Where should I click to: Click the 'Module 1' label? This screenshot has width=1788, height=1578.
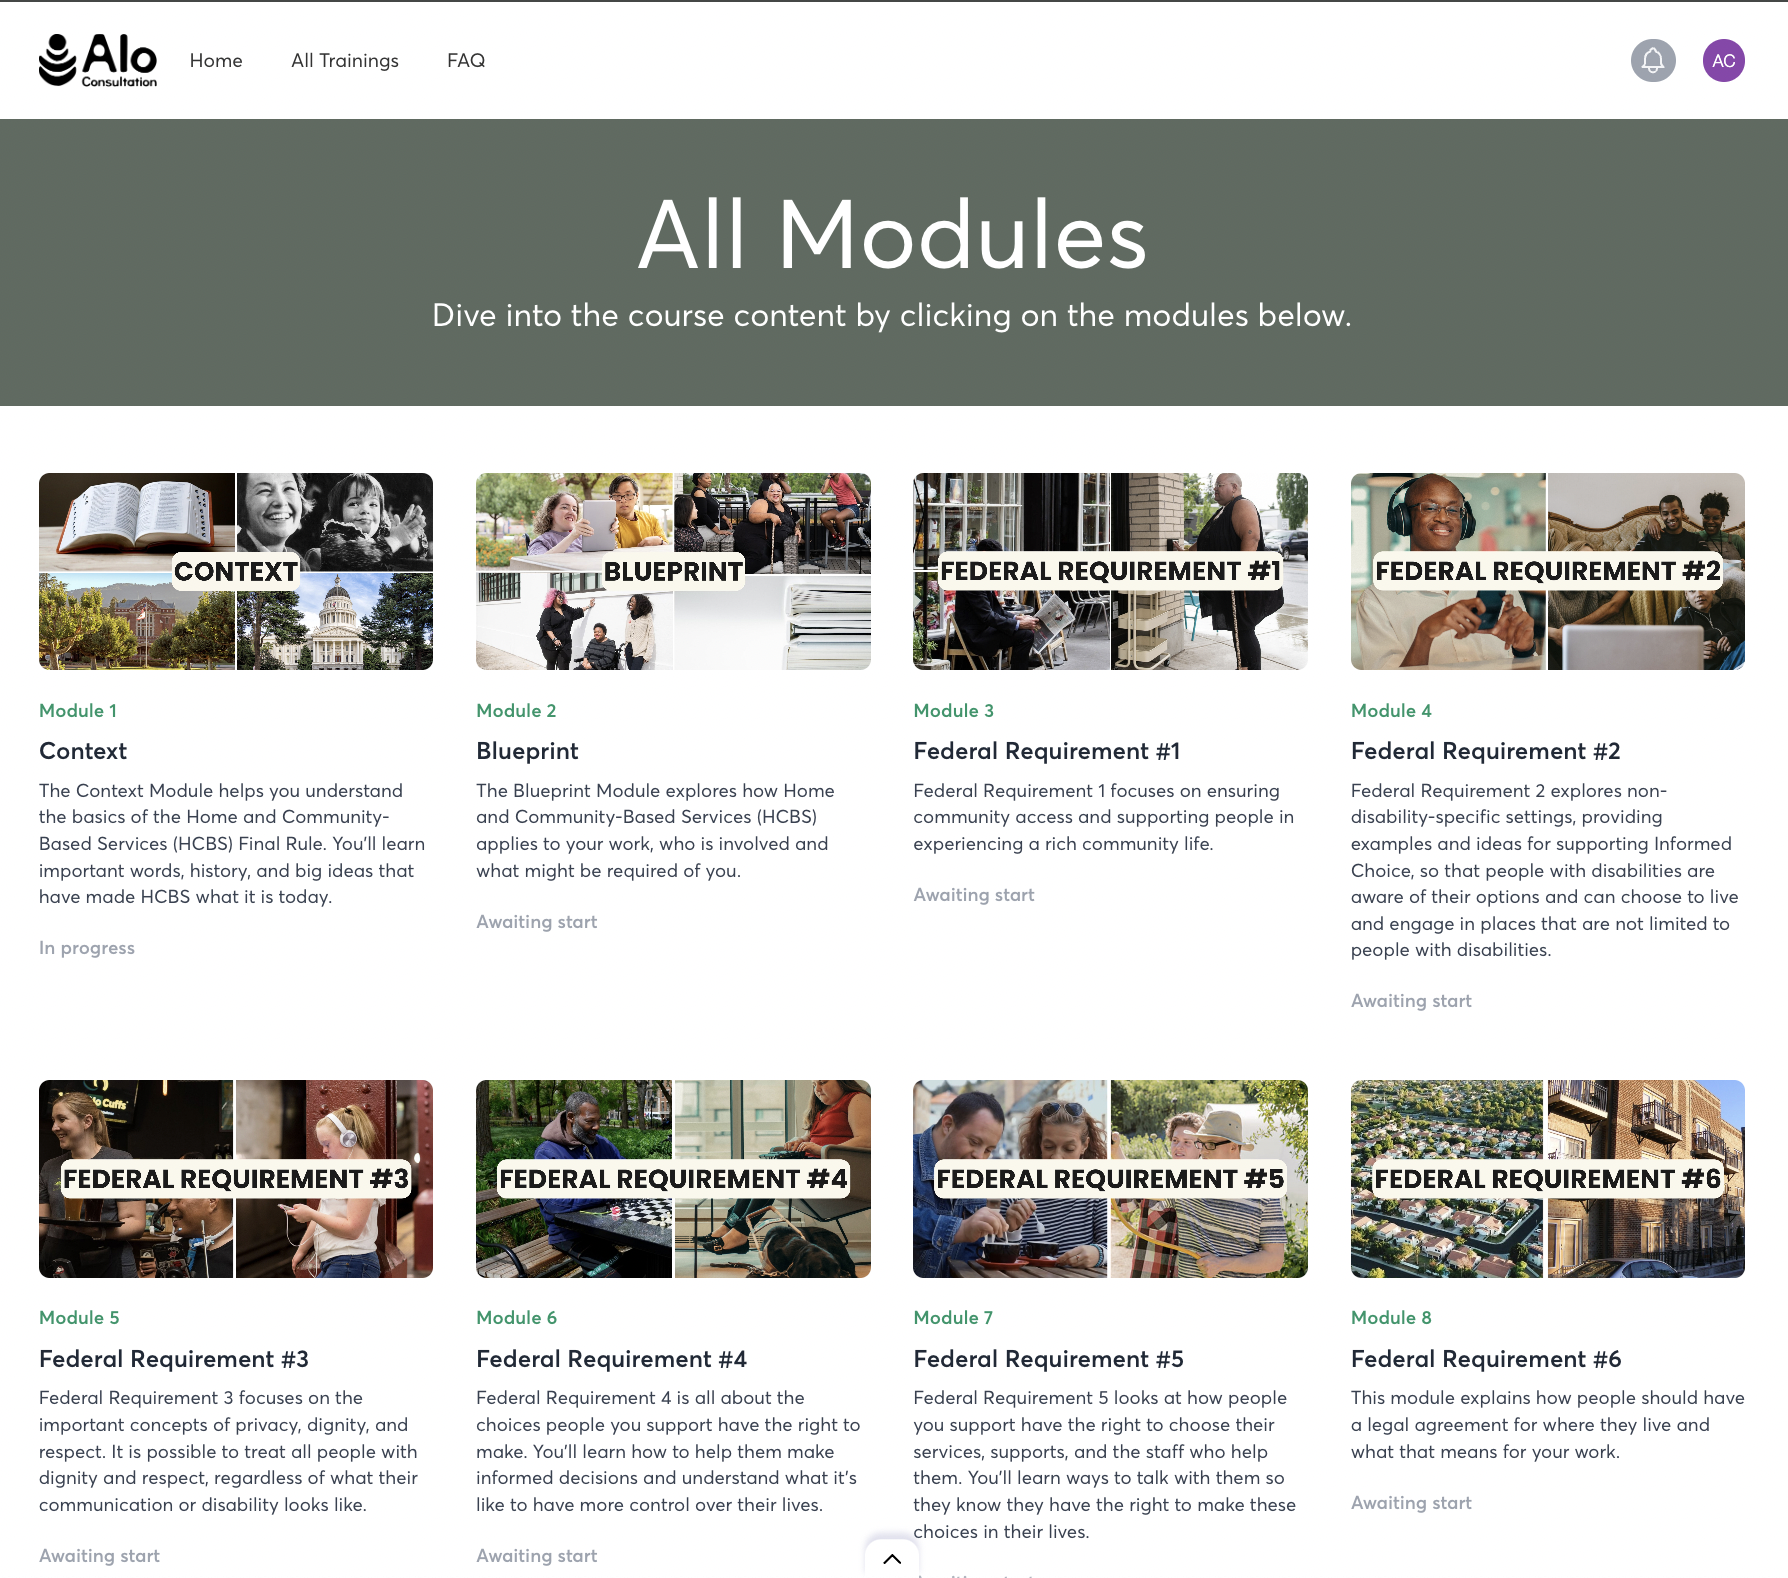pos(78,711)
